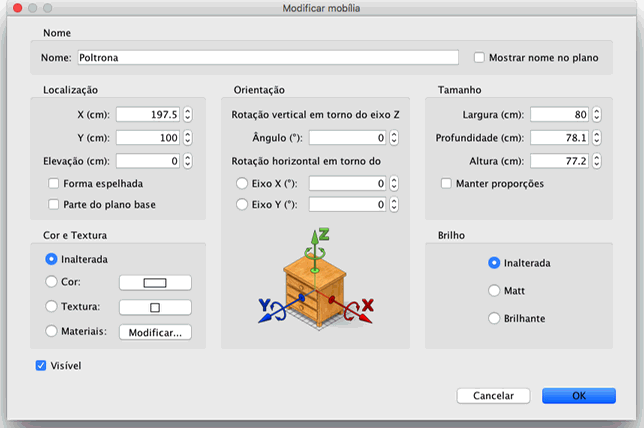
Task: Open the Textura chooser button
Action: tap(155, 307)
